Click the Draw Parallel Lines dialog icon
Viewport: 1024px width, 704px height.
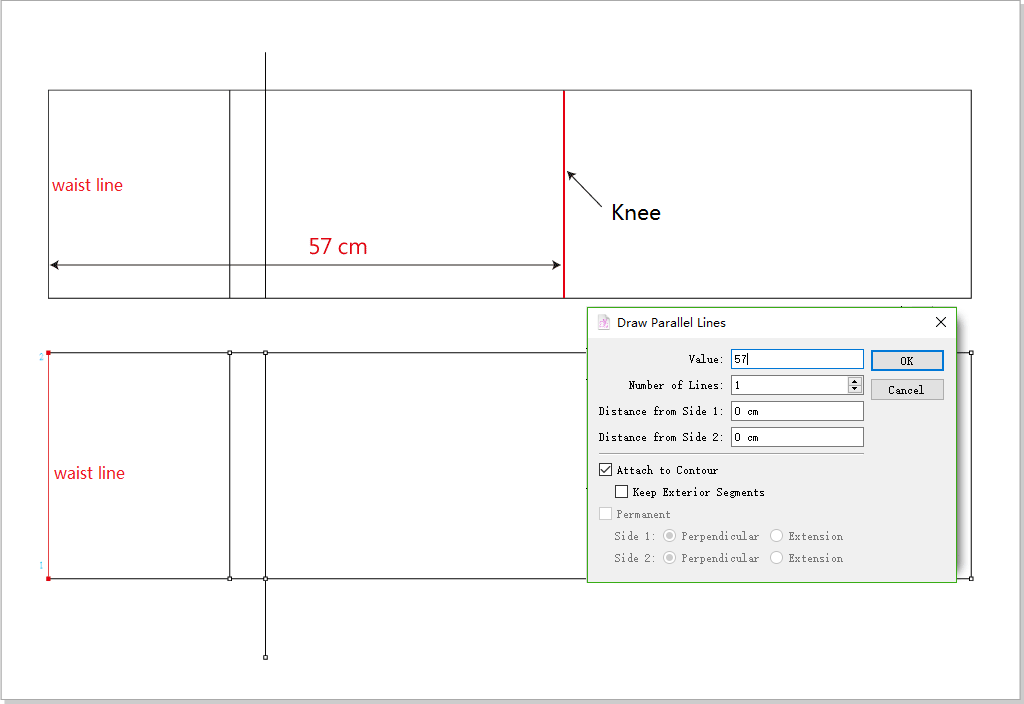pos(604,323)
